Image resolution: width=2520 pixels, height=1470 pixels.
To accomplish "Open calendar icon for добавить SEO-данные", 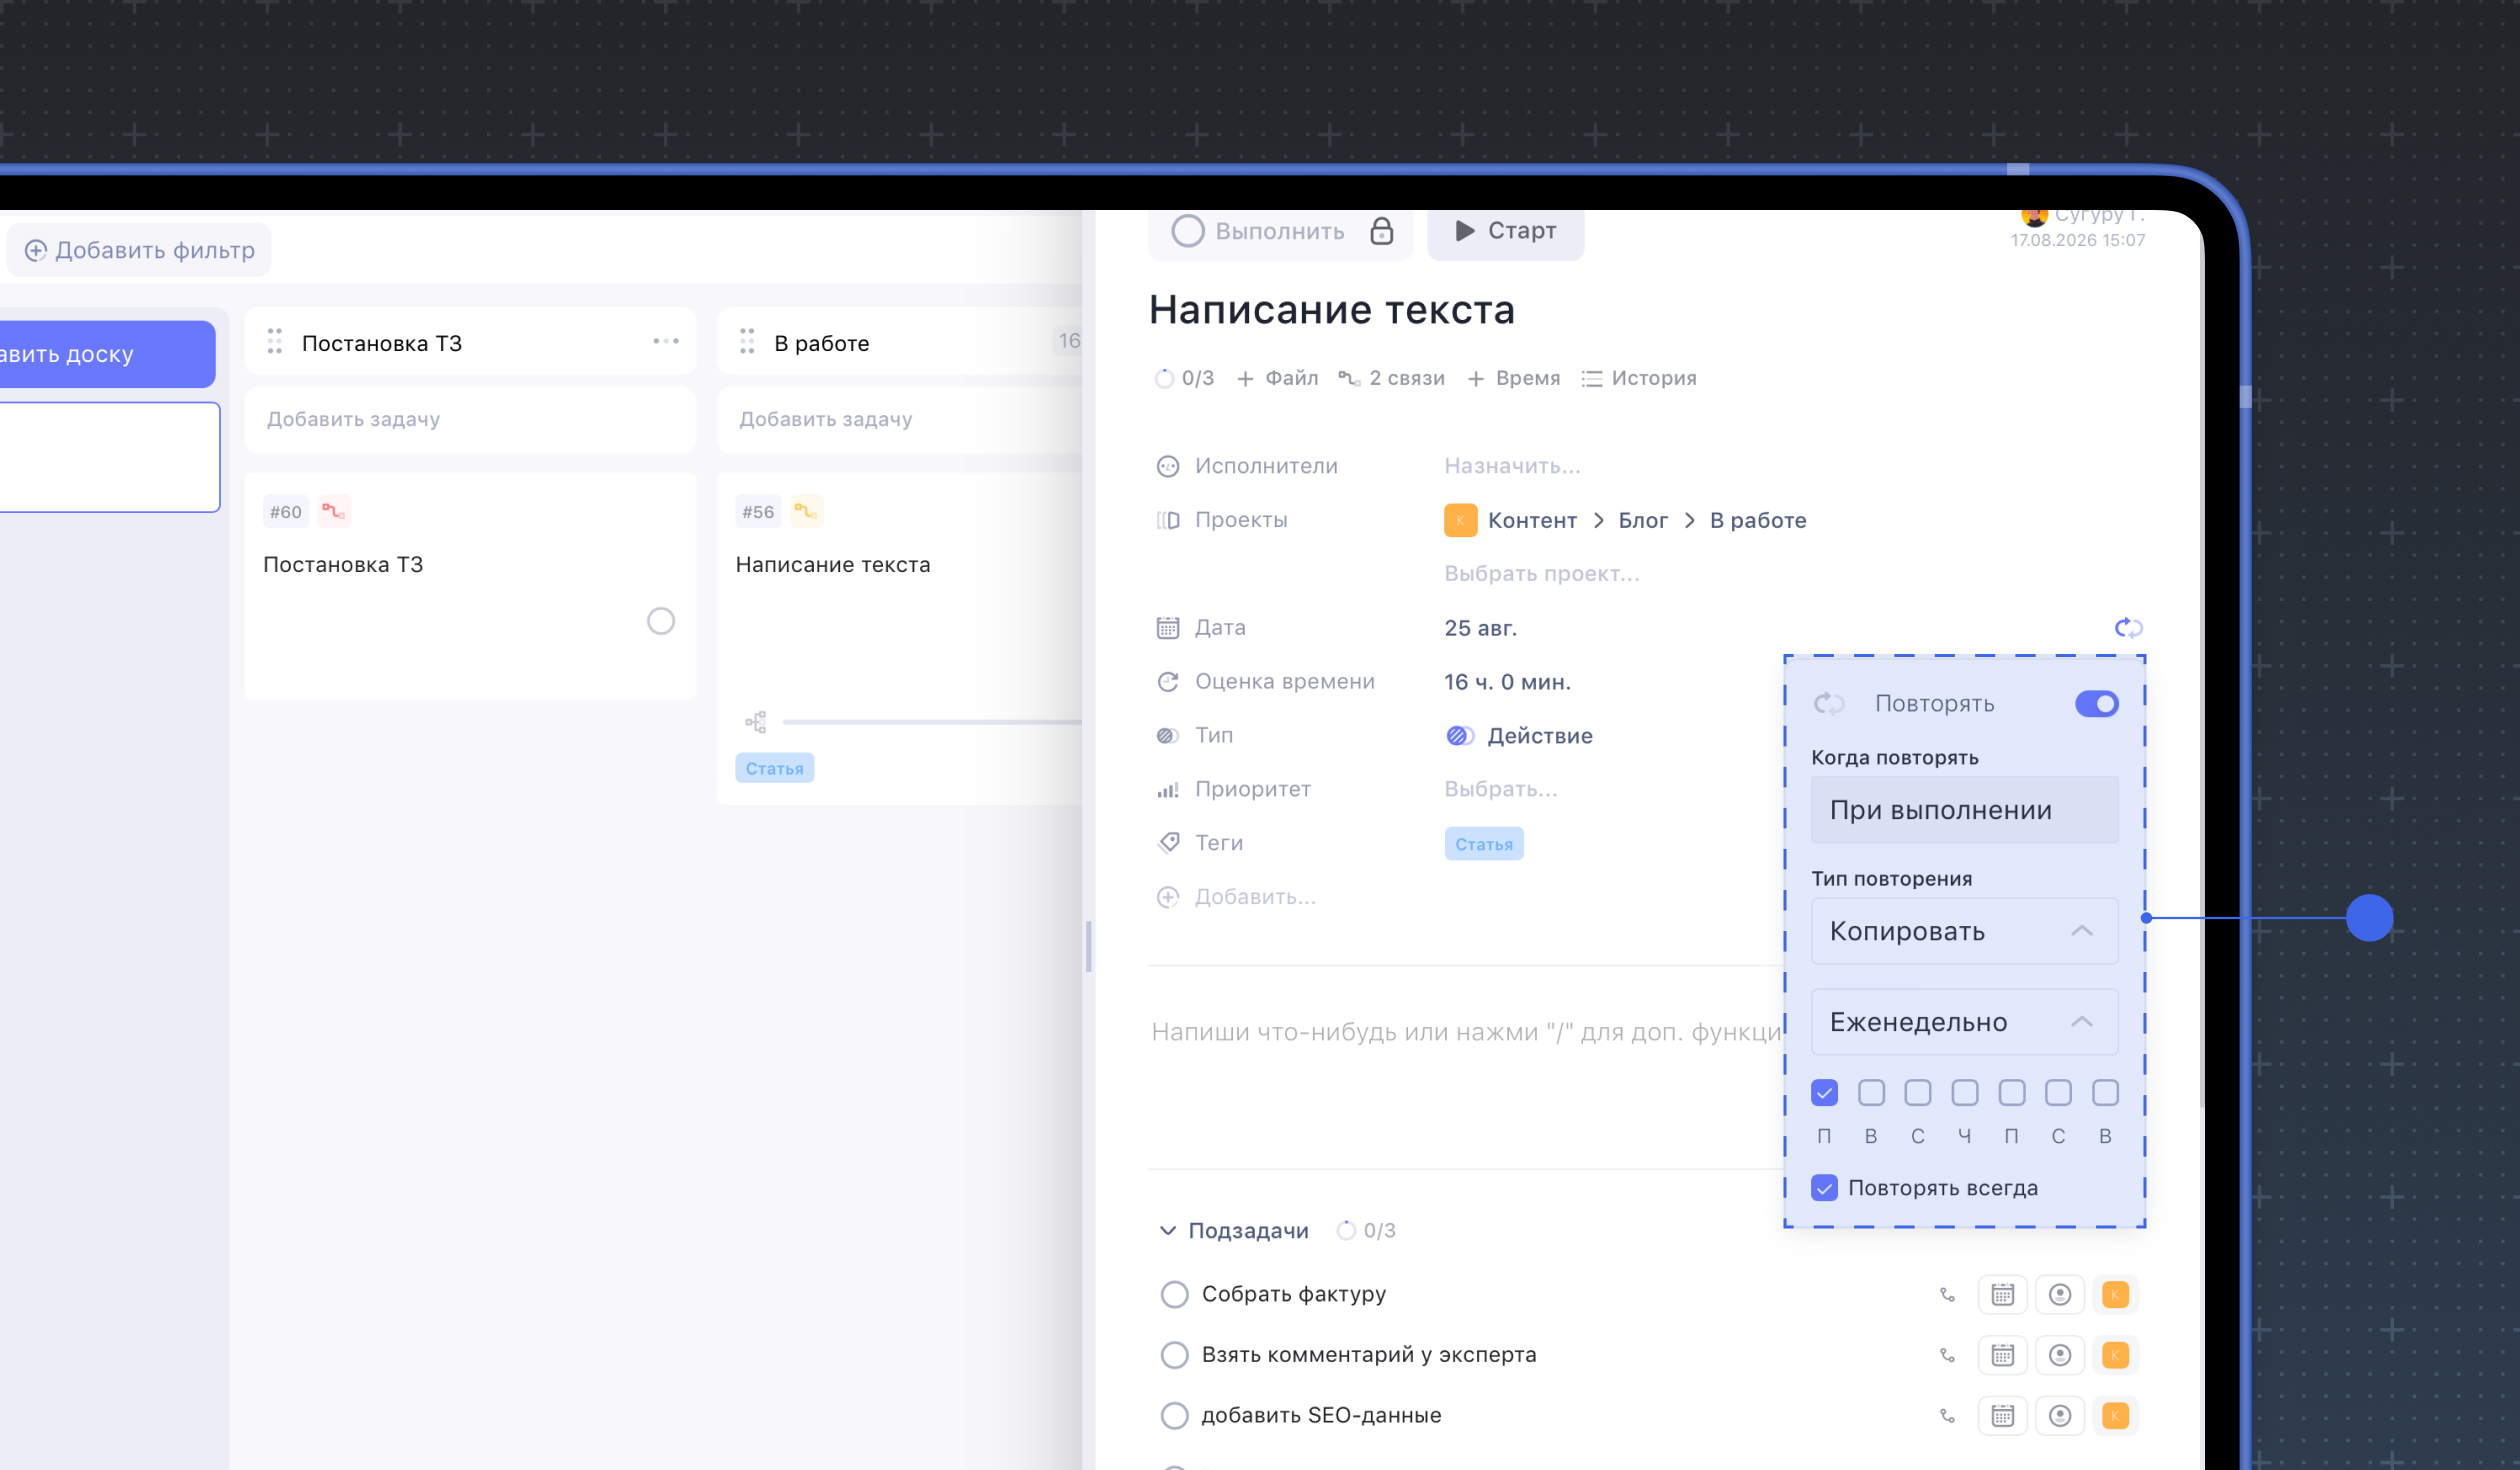I will coord(2002,1416).
